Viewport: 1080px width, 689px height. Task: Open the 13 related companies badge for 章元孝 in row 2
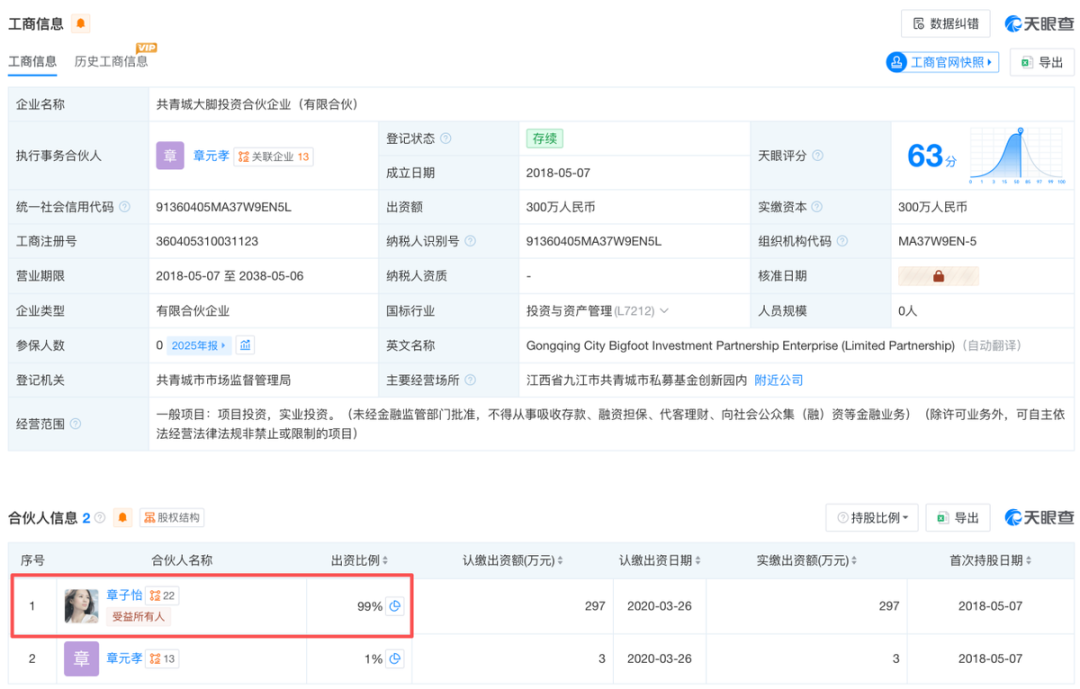[x=162, y=659]
